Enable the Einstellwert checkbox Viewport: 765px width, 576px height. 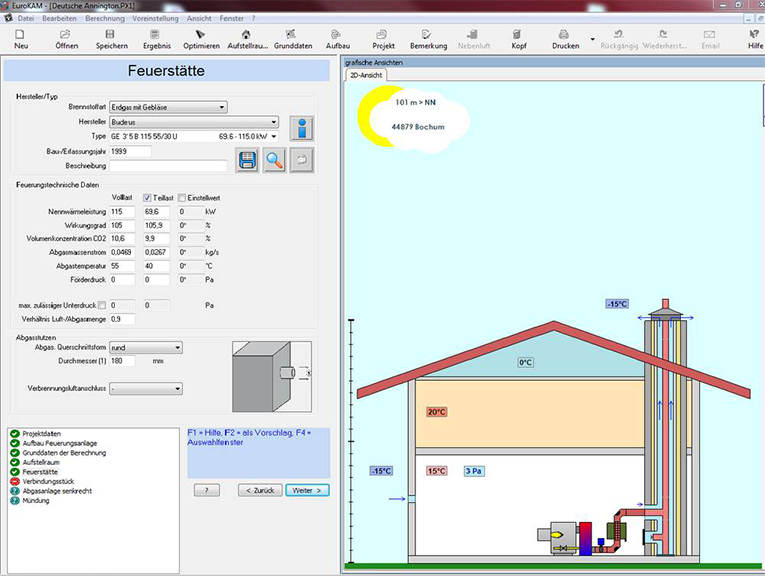point(182,198)
